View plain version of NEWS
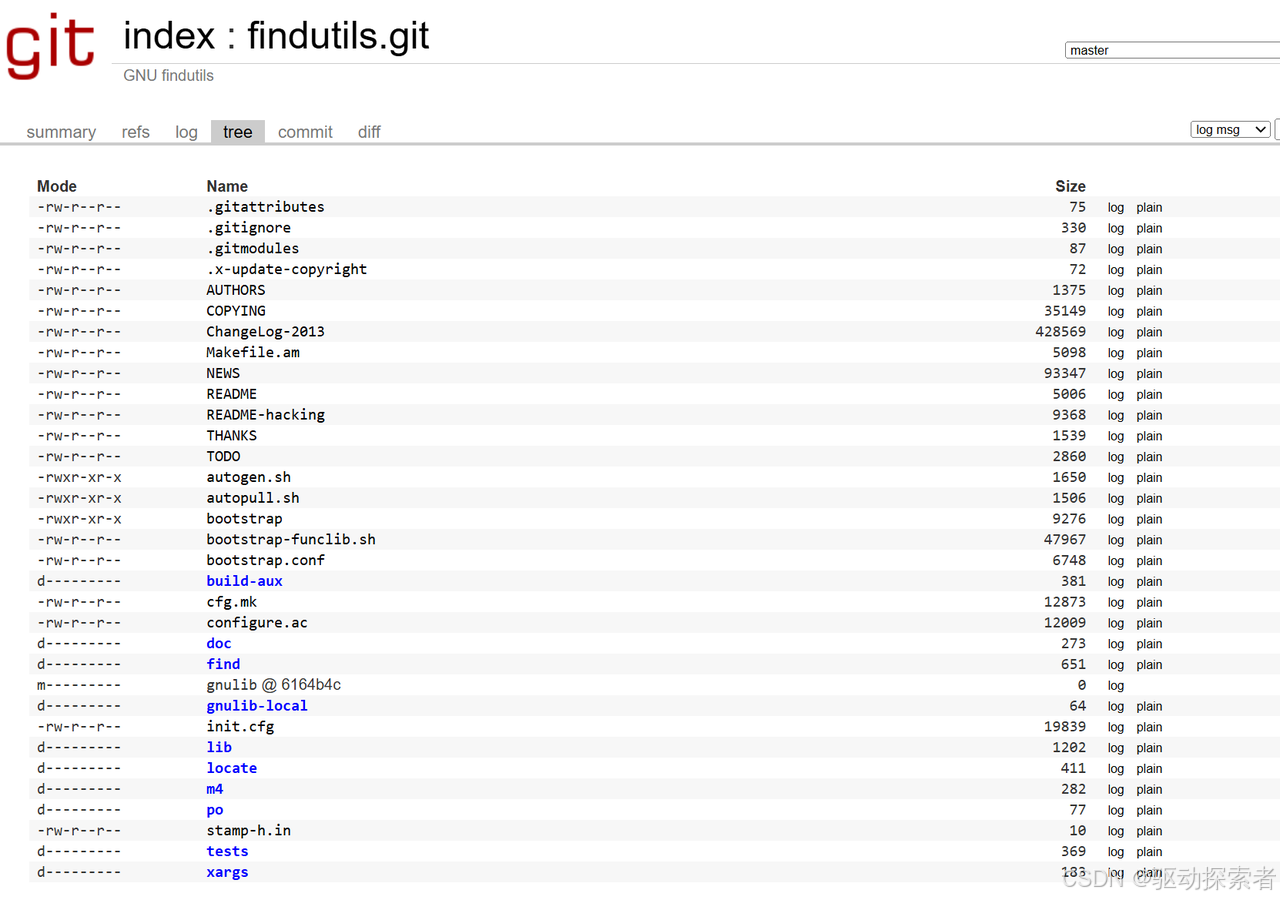Viewport: 1280px width, 900px height. click(1149, 374)
